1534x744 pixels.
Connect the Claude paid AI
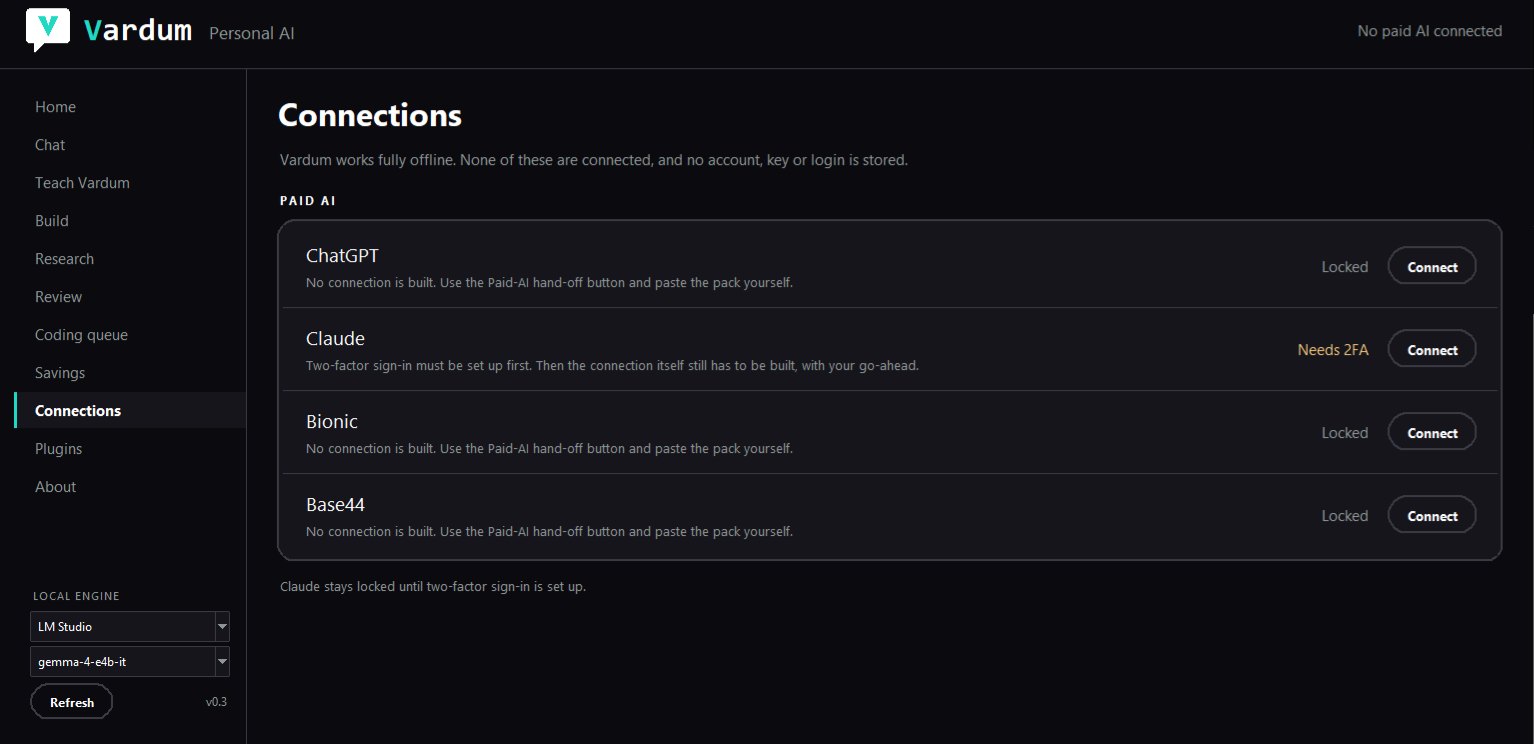[1432, 350]
